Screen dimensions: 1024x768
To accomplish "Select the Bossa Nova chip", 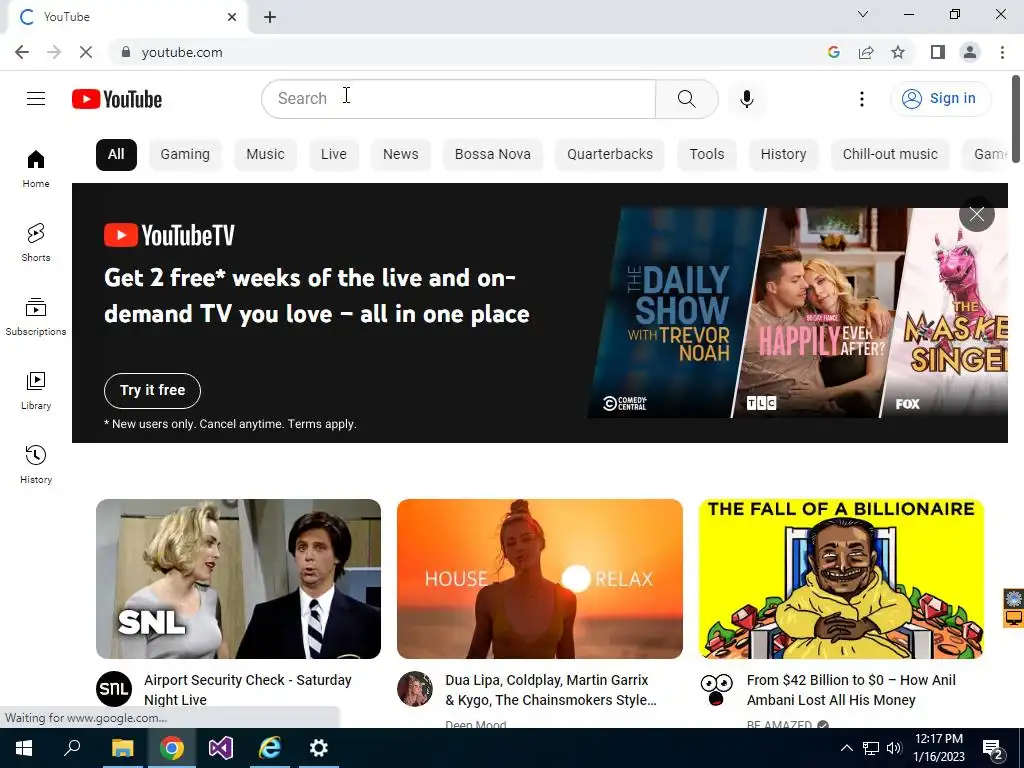I will coord(492,155).
